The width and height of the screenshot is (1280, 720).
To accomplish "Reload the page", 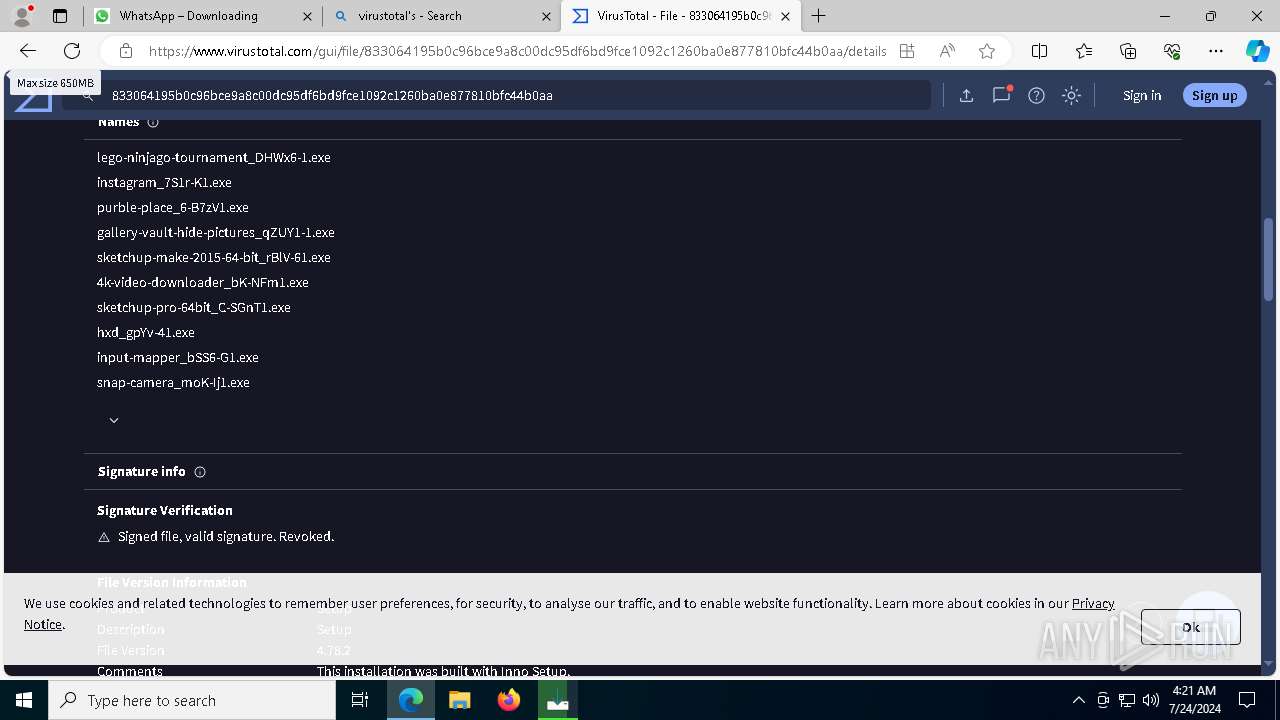I will (72, 51).
